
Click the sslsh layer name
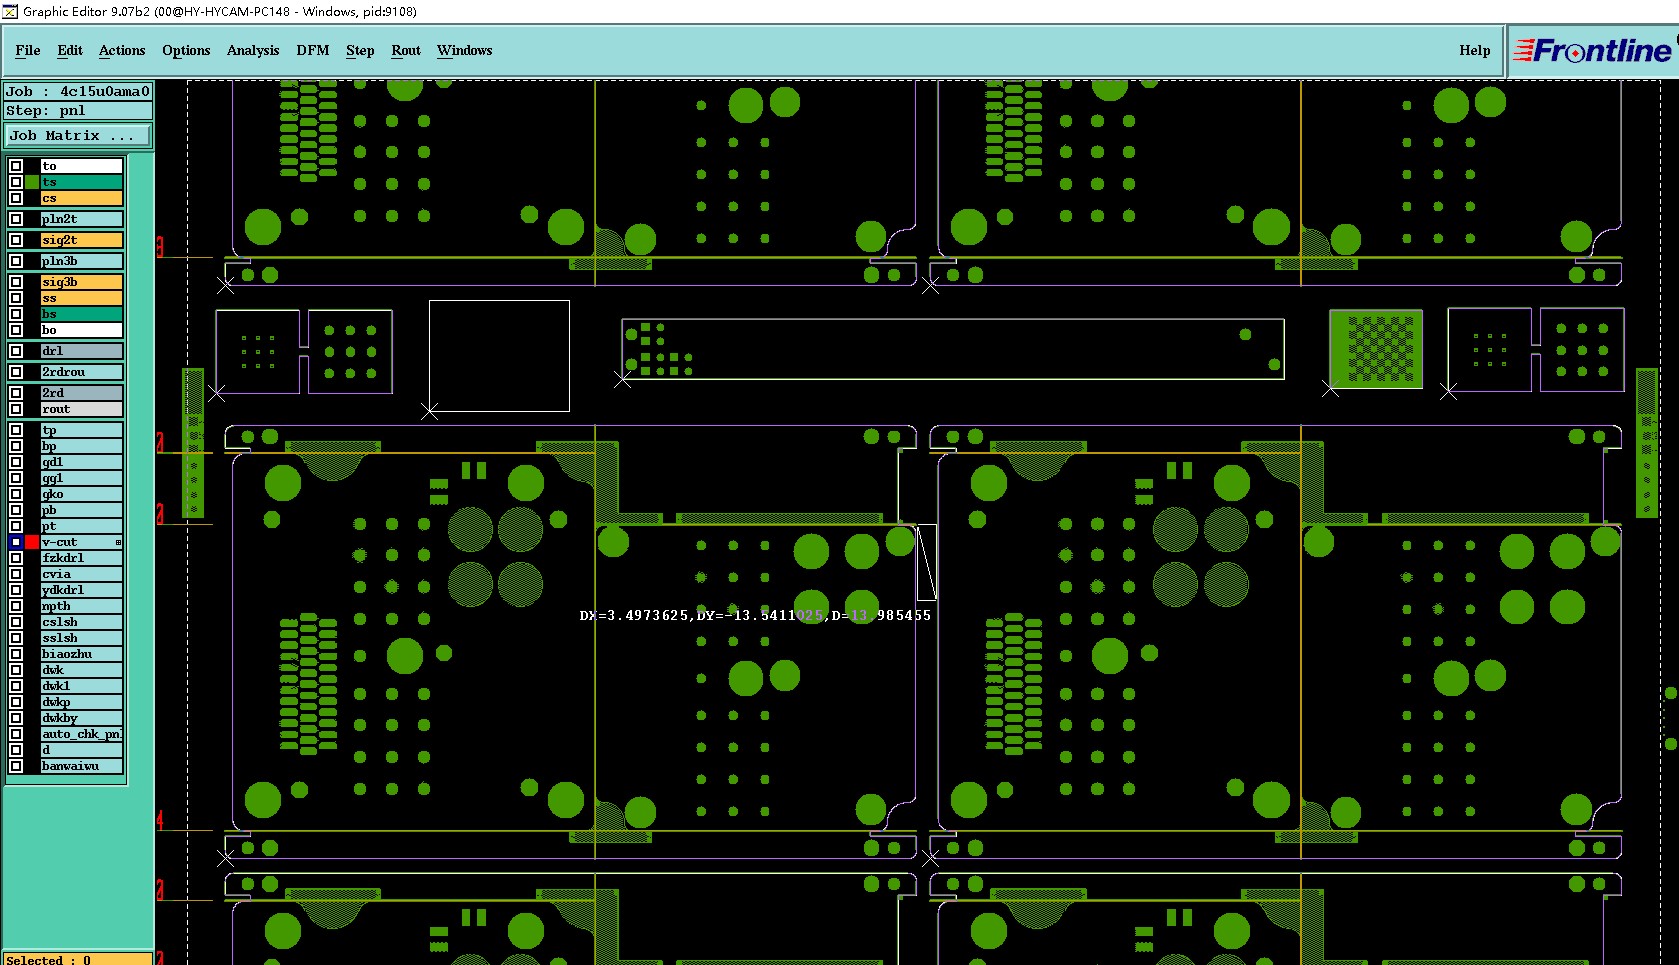click(x=82, y=638)
